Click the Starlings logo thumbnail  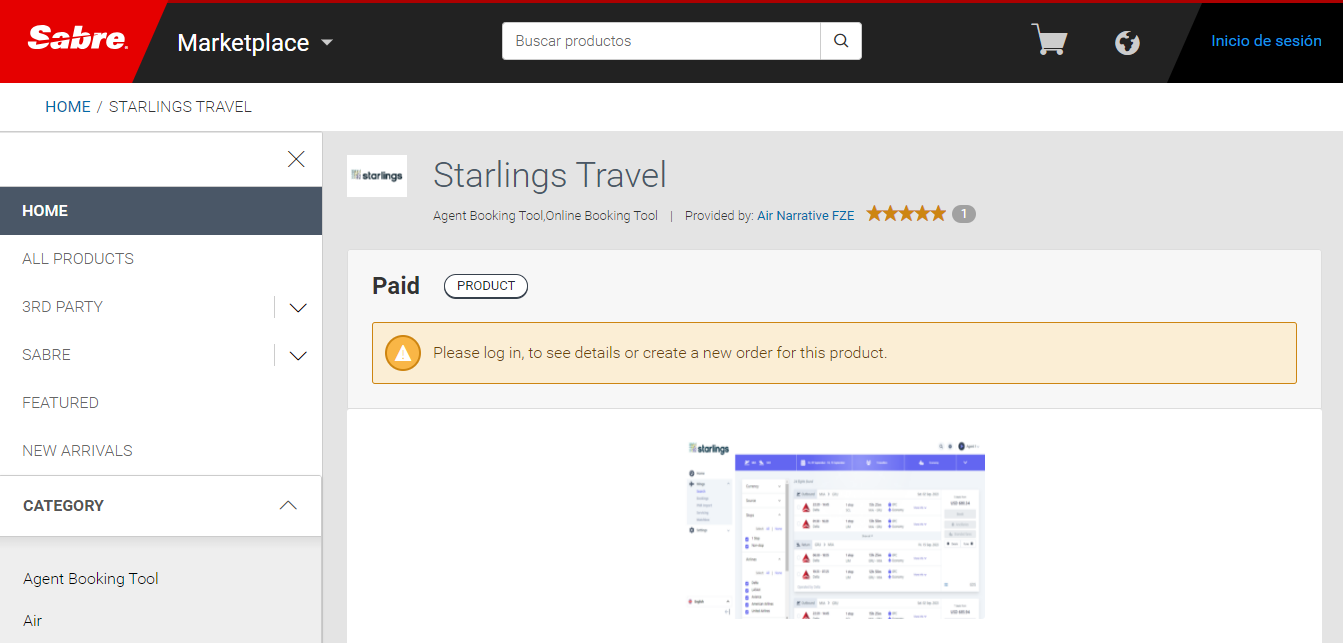(377, 176)
